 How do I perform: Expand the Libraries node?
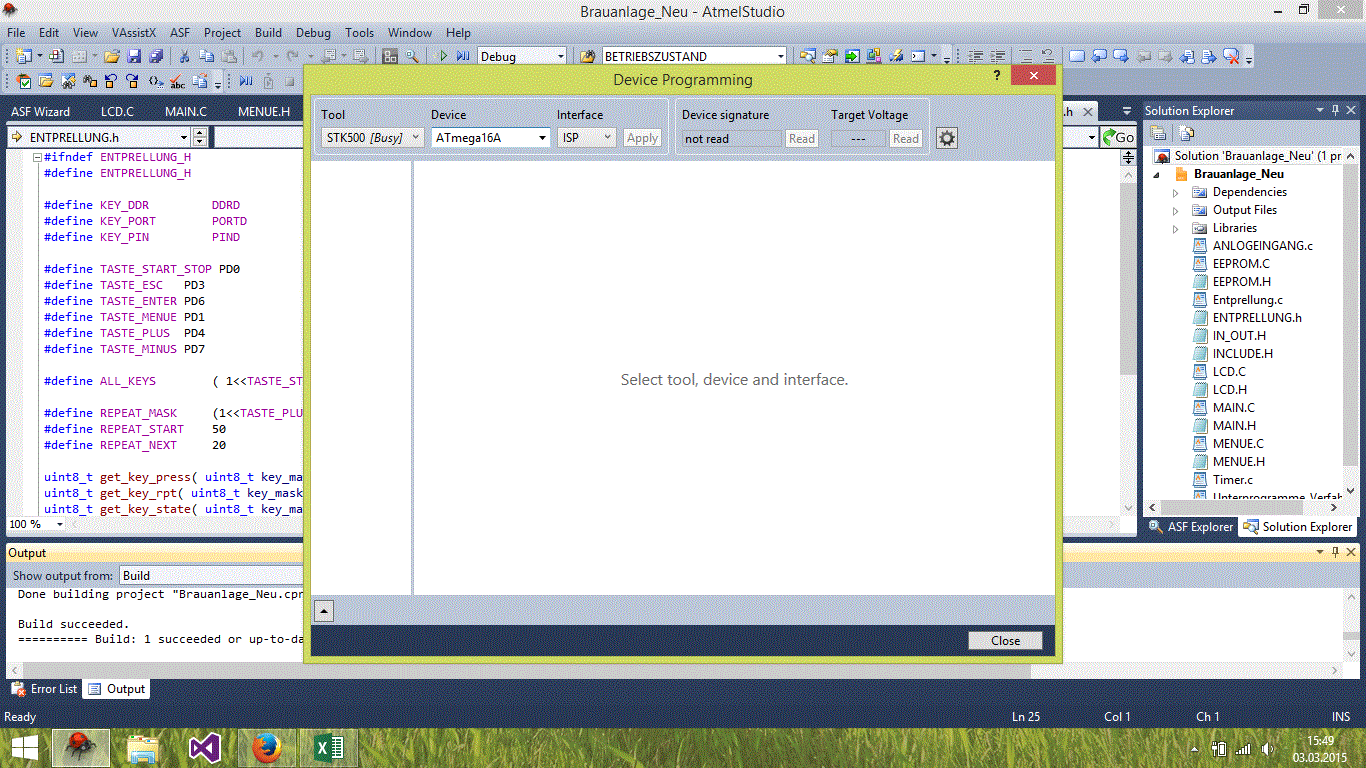click(x=1176, y=228)
